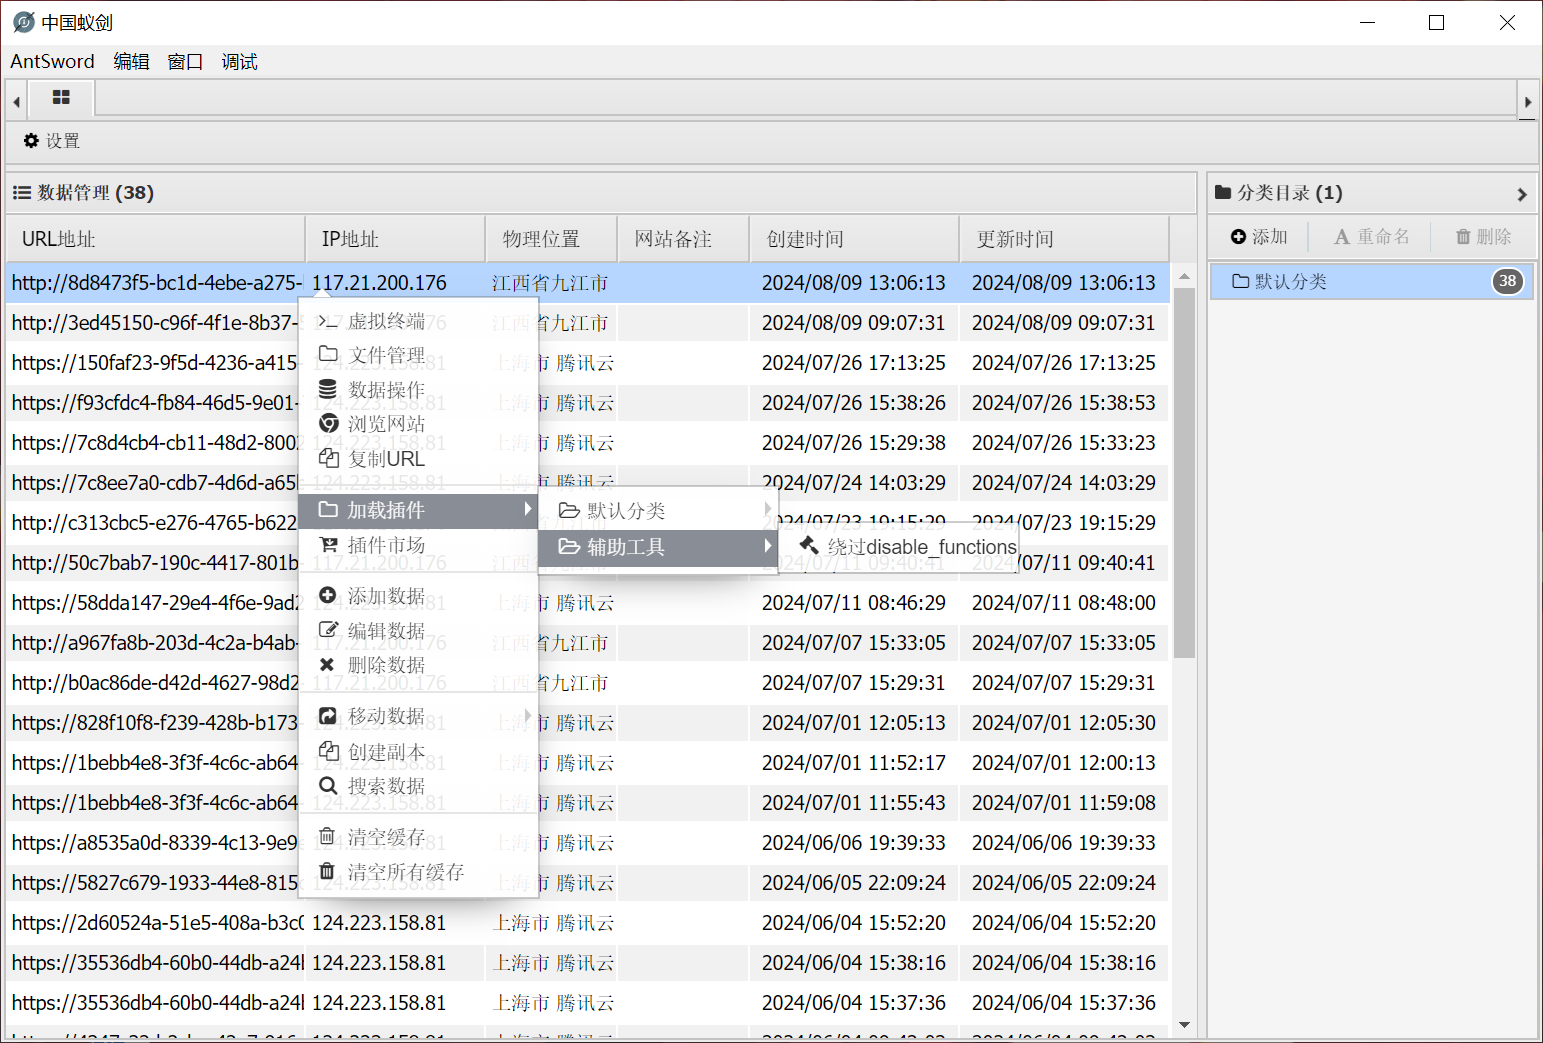This screenshot has width=1543, height=1043.
Task: Expand the 加载插件 submenu arrow
Action: point(527,510)
